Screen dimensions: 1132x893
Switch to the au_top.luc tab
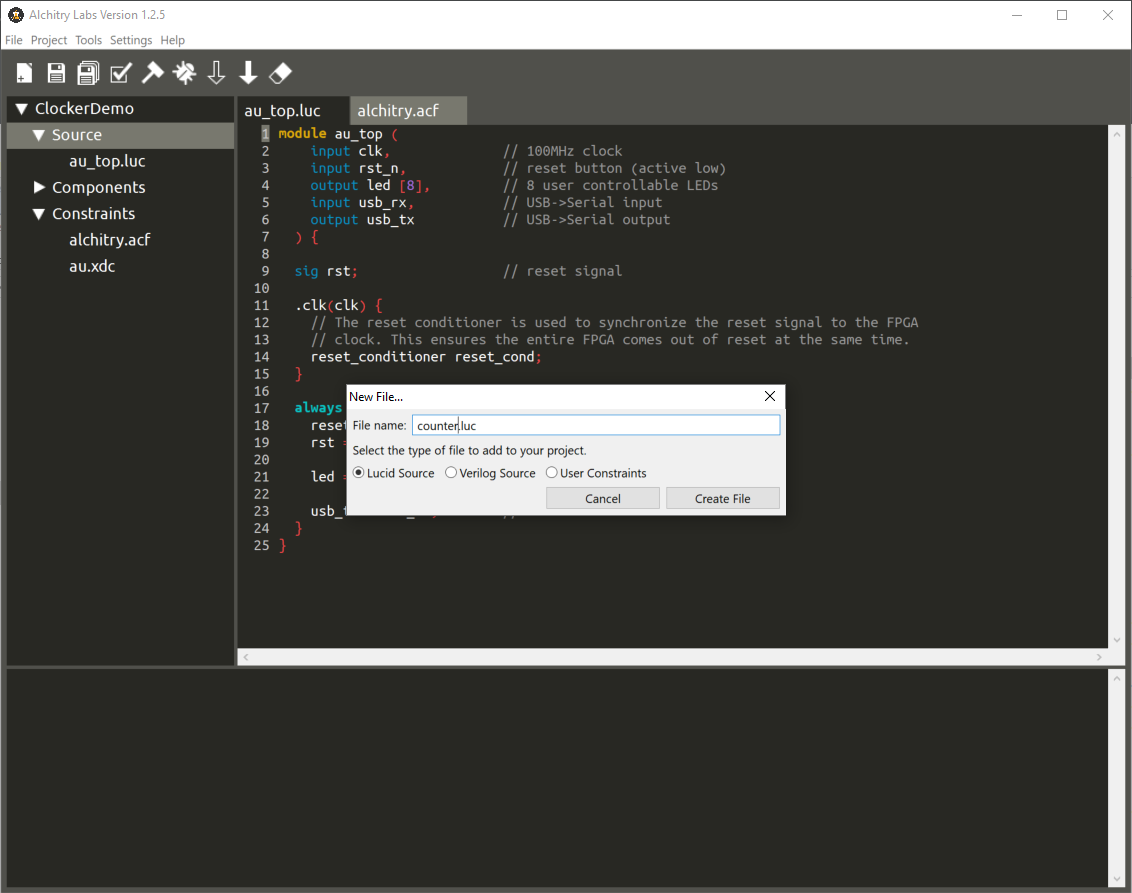[x=293, y=110]
